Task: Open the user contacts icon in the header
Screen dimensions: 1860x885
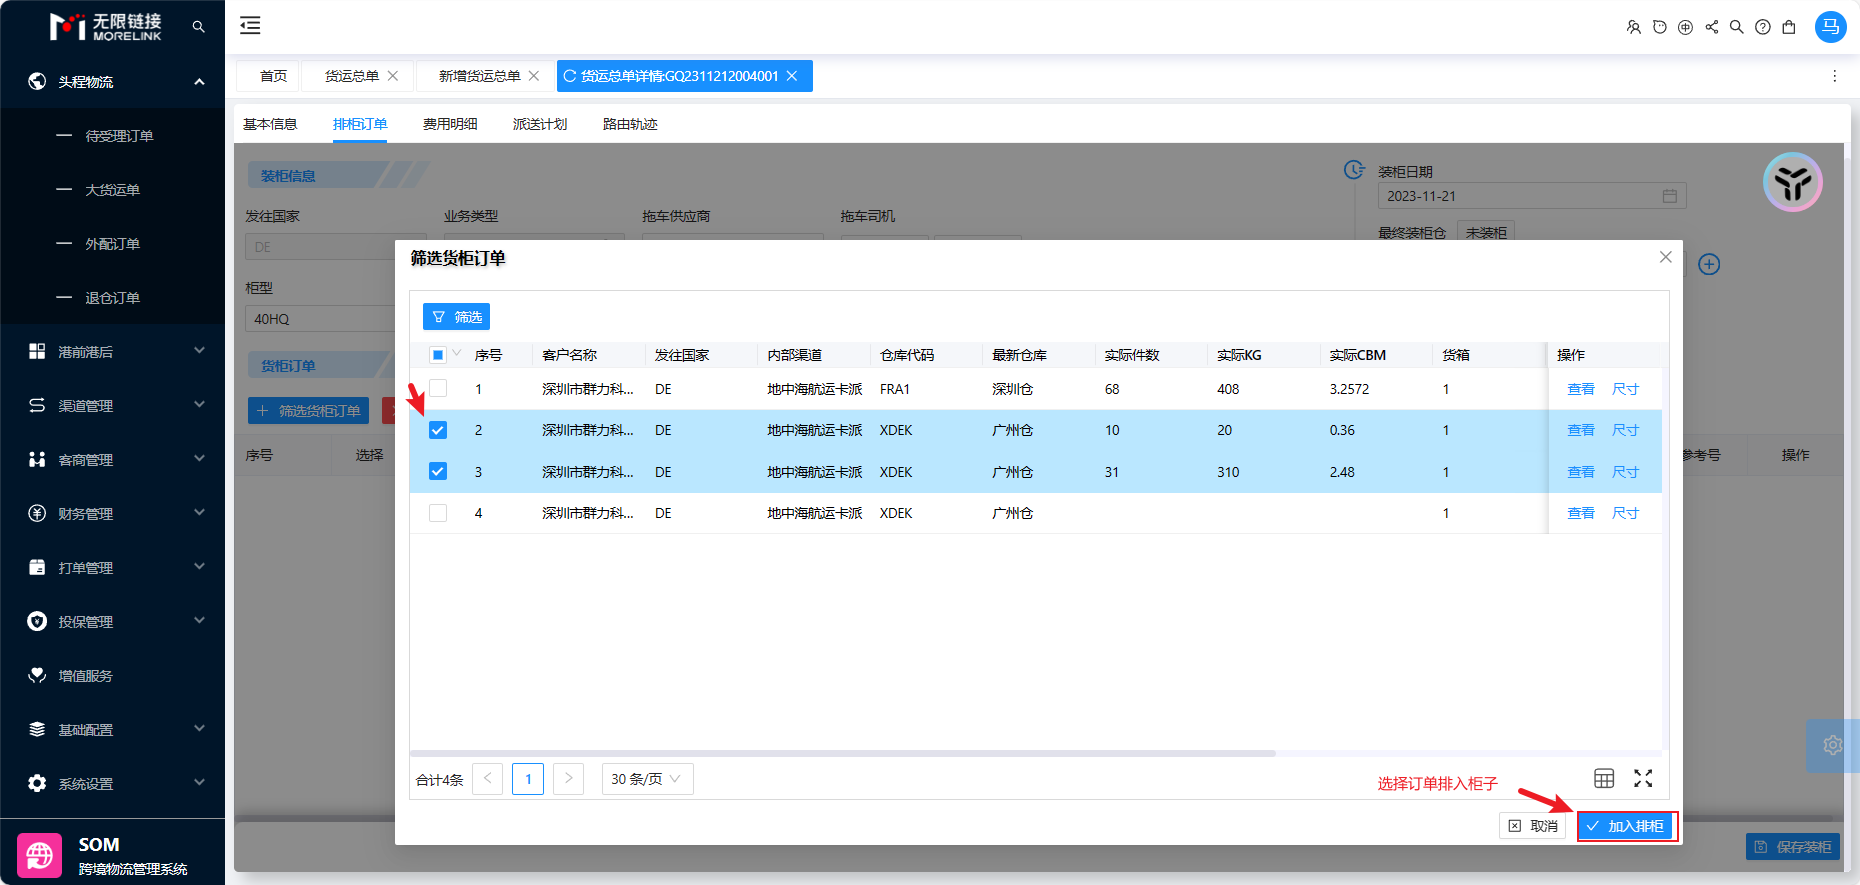Action: click(1633, 27)
